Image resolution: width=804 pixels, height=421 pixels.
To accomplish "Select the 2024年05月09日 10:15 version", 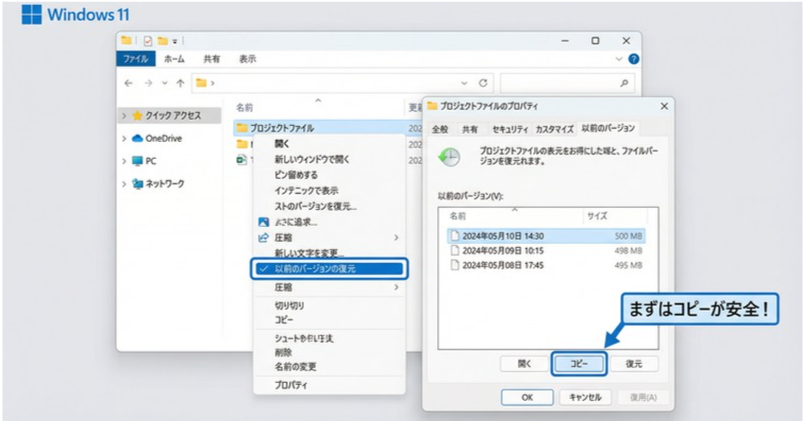I will click(x=501, y=251).
